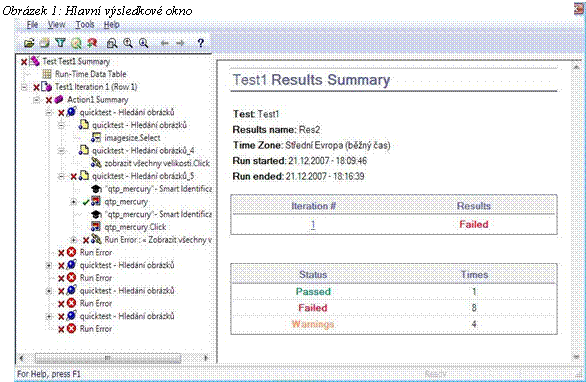
Task: Click the purple Action1 Summary icon
Action: 59,99
